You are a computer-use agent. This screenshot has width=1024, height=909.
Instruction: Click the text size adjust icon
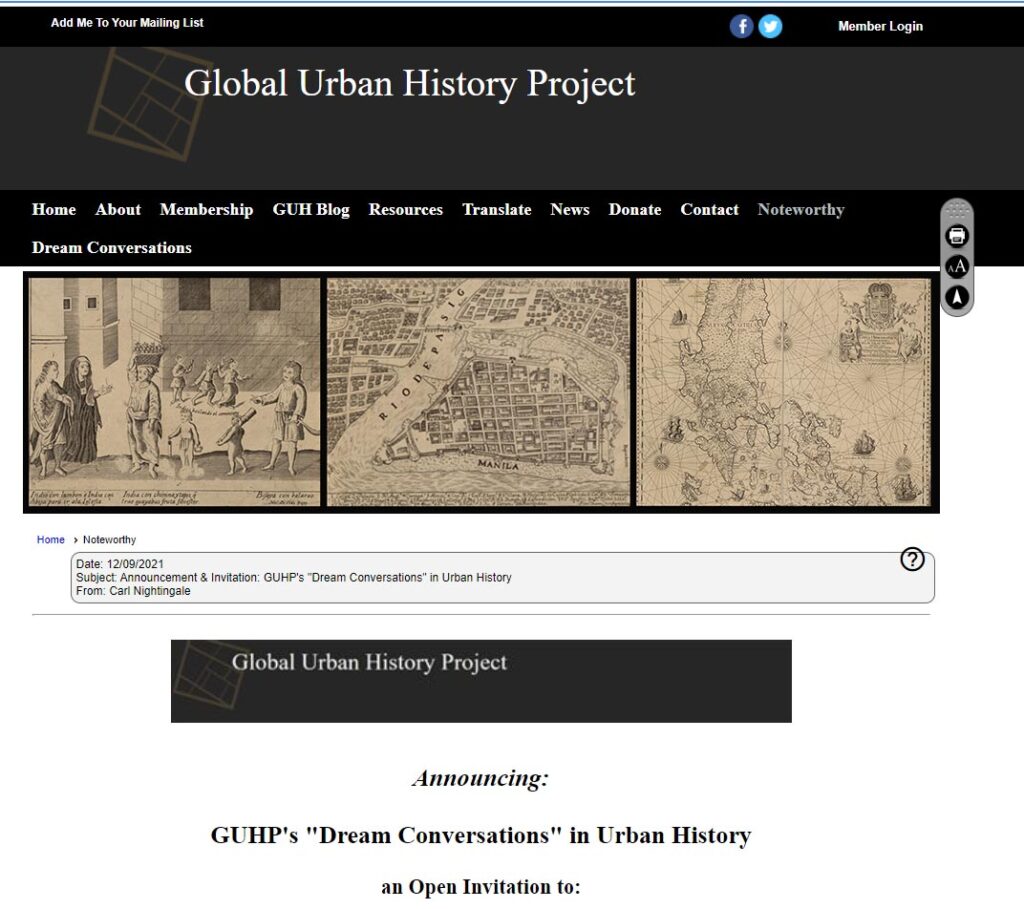(x=957, y=266)
